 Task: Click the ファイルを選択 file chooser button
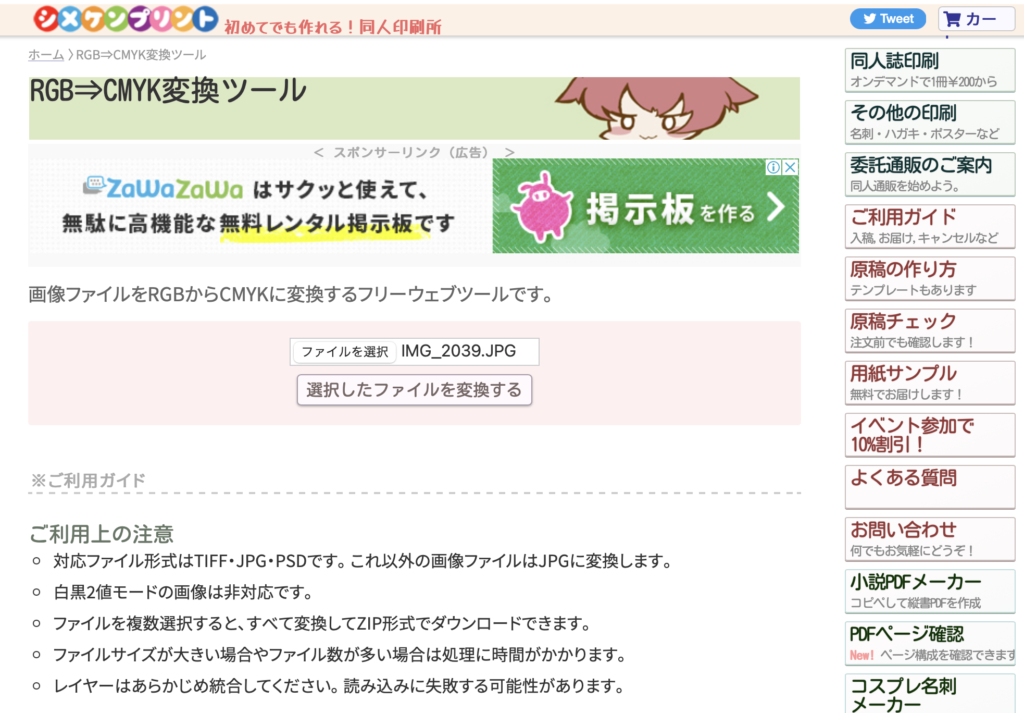[x=344, y=352]
